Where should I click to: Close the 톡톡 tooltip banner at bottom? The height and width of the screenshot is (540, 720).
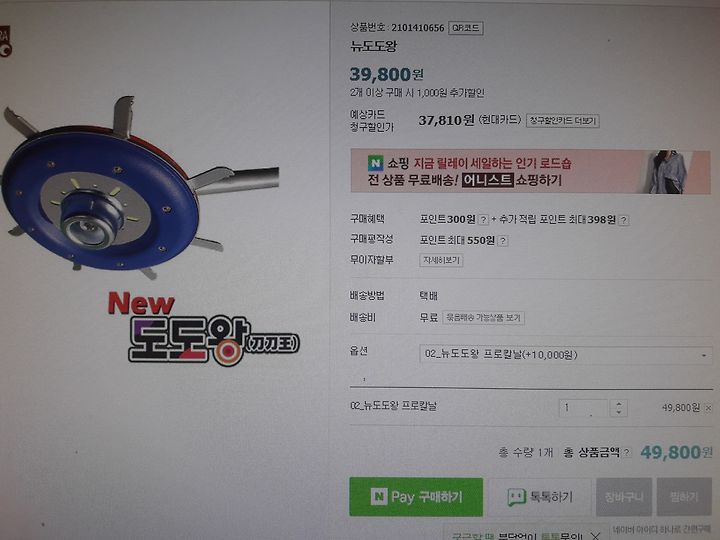pyautogui.click(x=595, y=535)
